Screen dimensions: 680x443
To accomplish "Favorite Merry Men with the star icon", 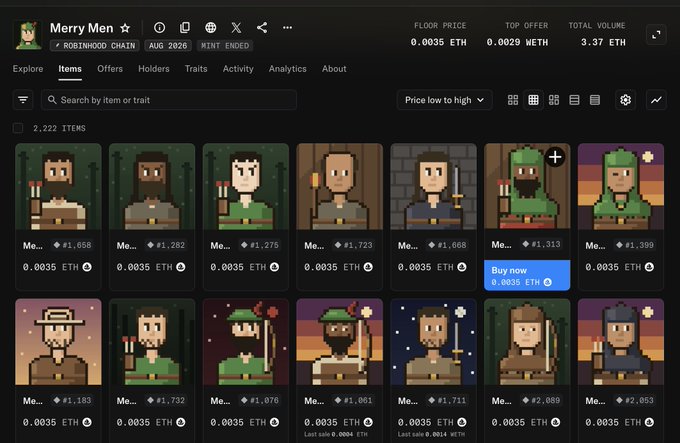I will (x=125, y=28).
